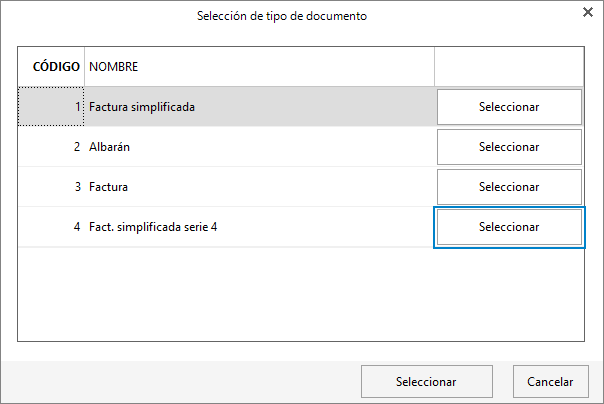Click Seleccionar for Factura simplificada row
Screen dimensions: 604x404
[509, 107]
